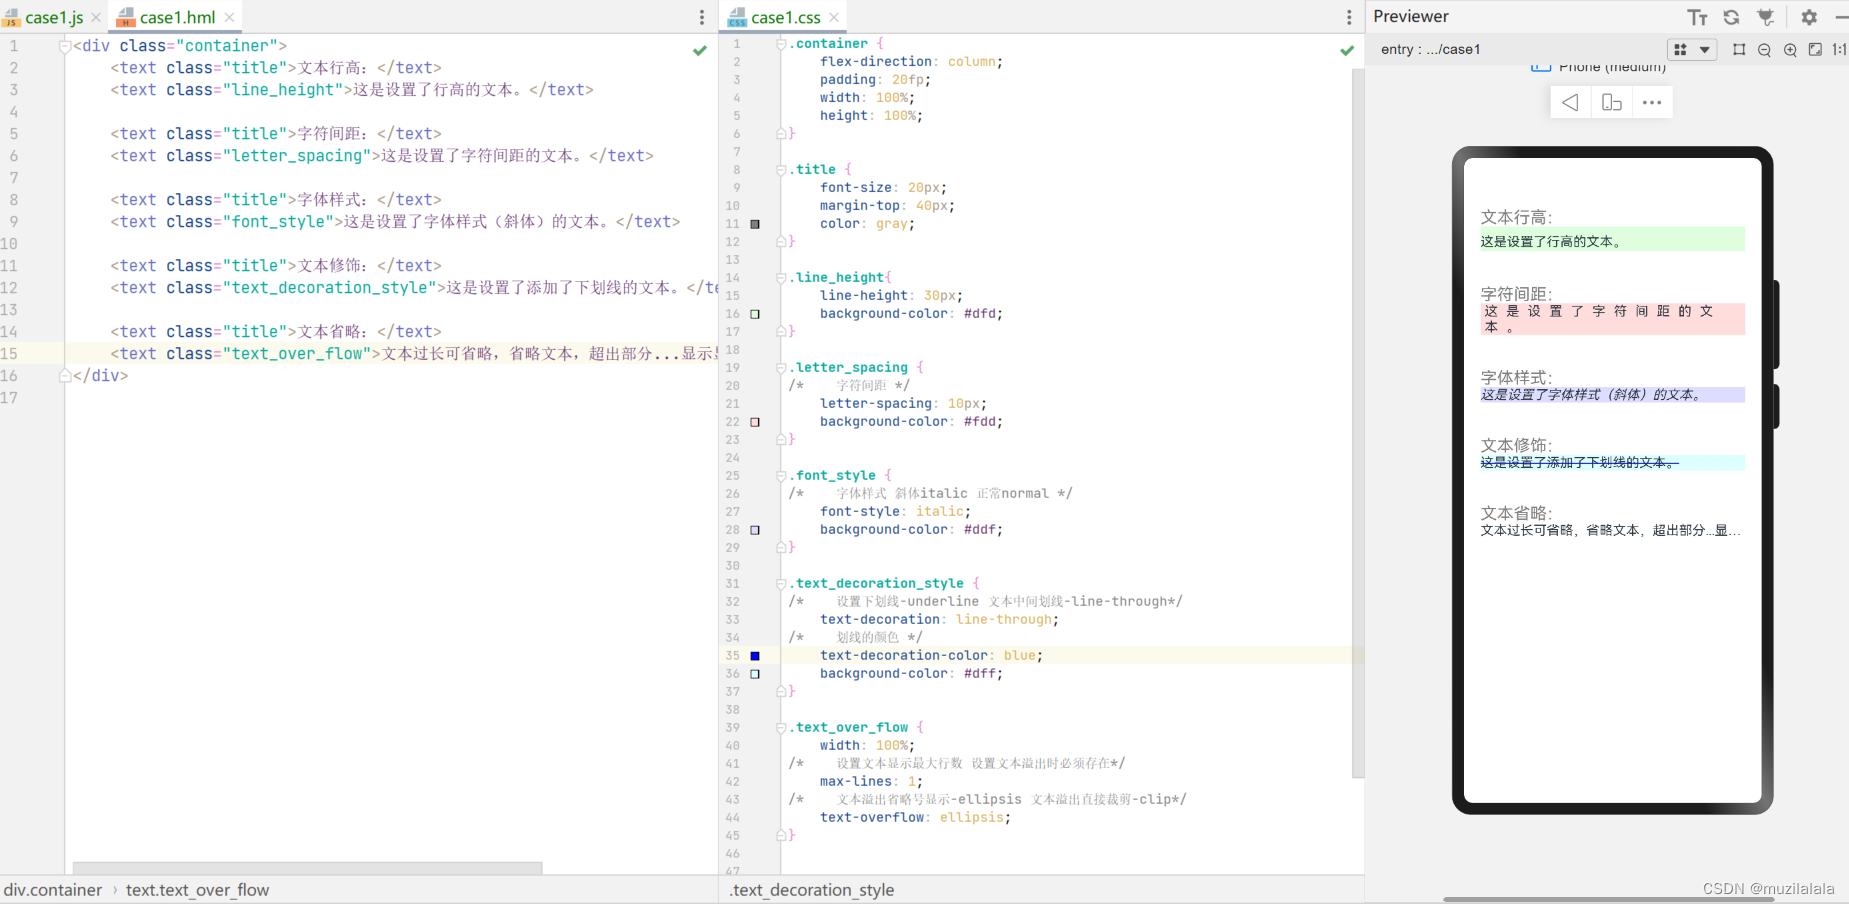
Task: Open the #fdd color swatch on line 22
Action: pos(755,422)
